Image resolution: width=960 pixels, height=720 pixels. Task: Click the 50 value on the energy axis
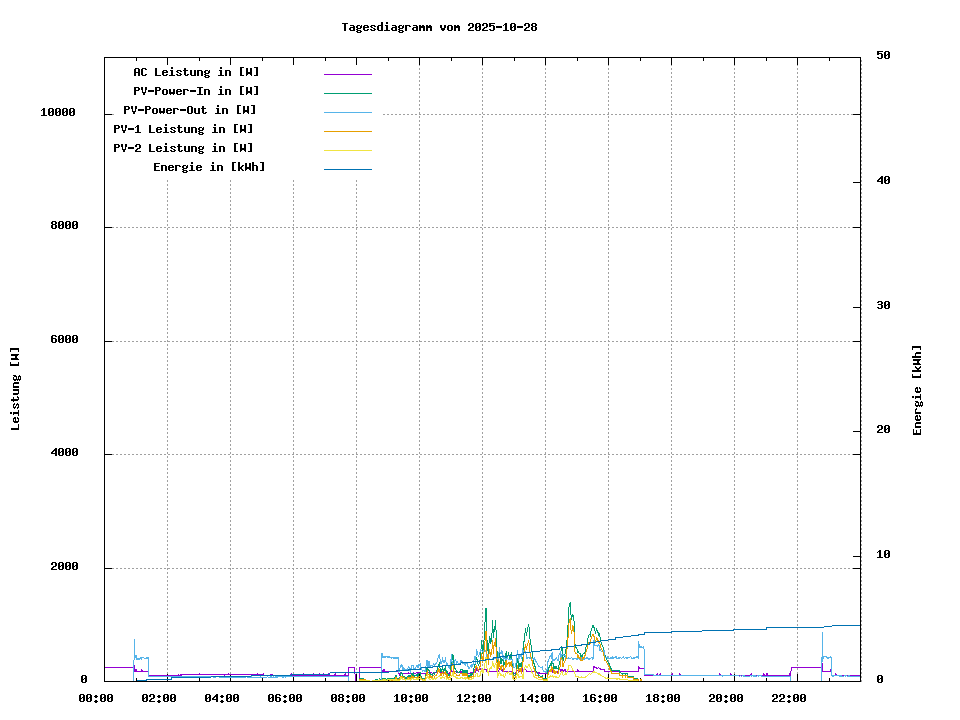(883, 56)
